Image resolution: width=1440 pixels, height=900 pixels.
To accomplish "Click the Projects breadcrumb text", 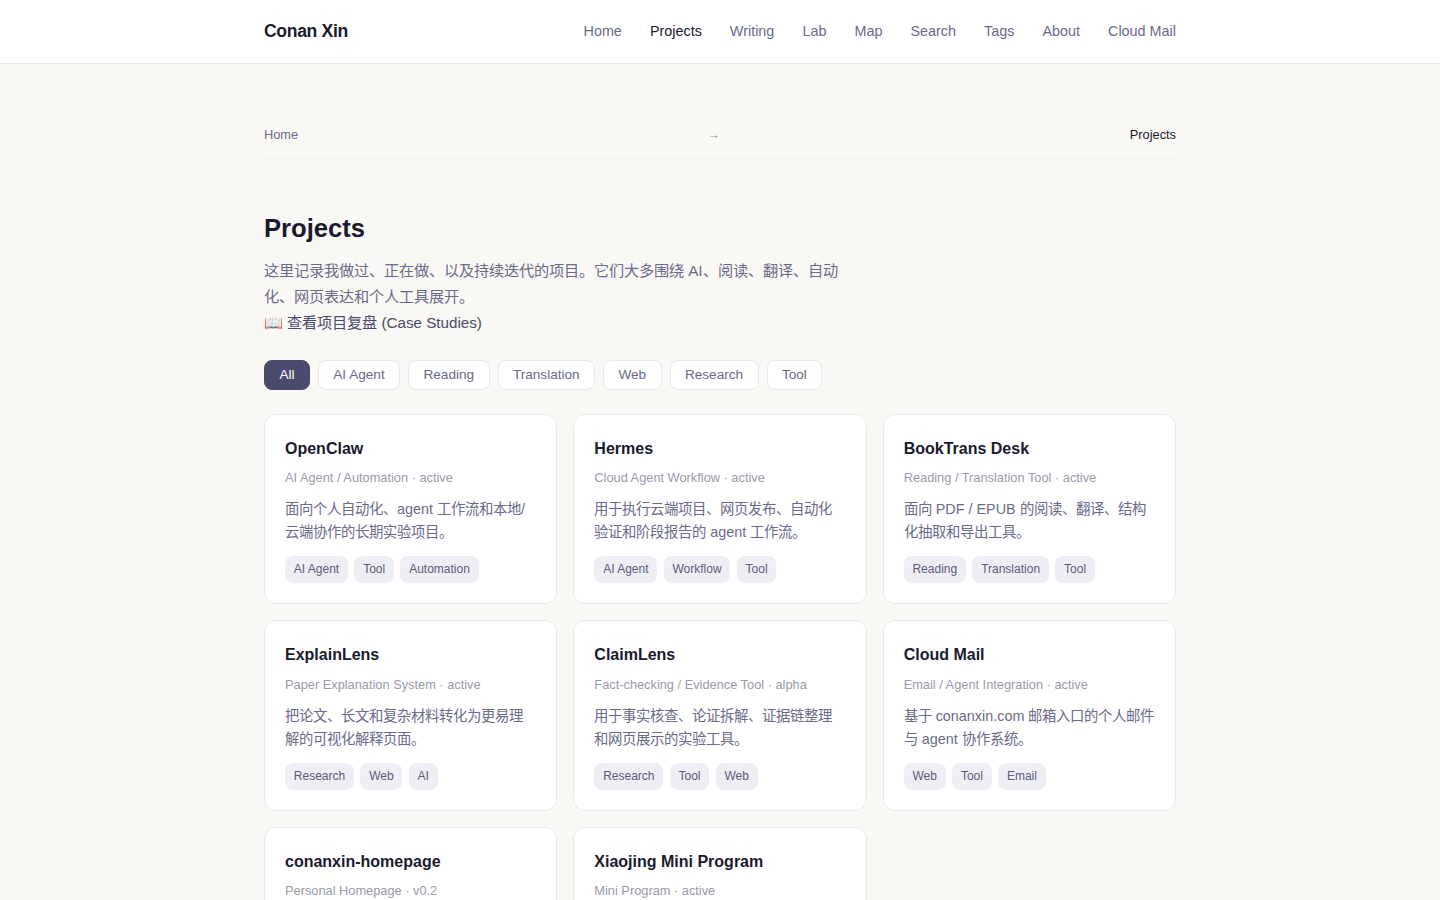I will (x=1152, y=135).
